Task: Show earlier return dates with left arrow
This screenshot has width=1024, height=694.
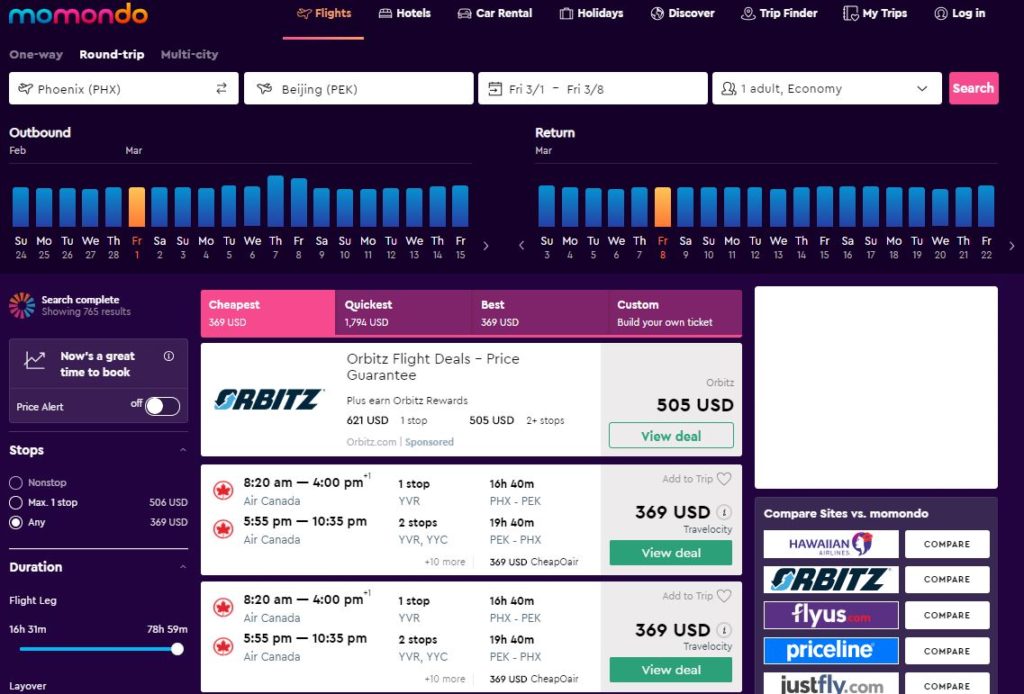Action: [x=521, y=245]
